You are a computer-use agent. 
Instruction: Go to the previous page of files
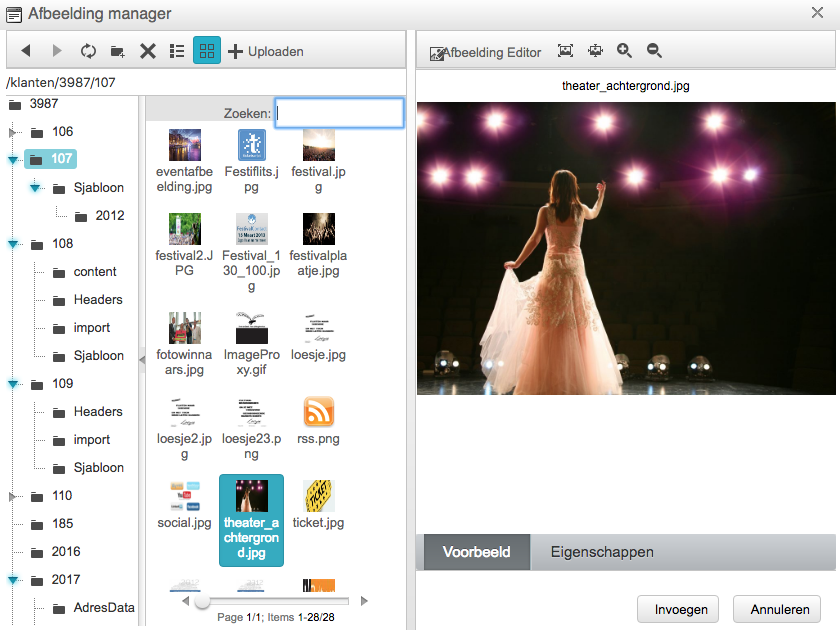click(x=186, y=601)
